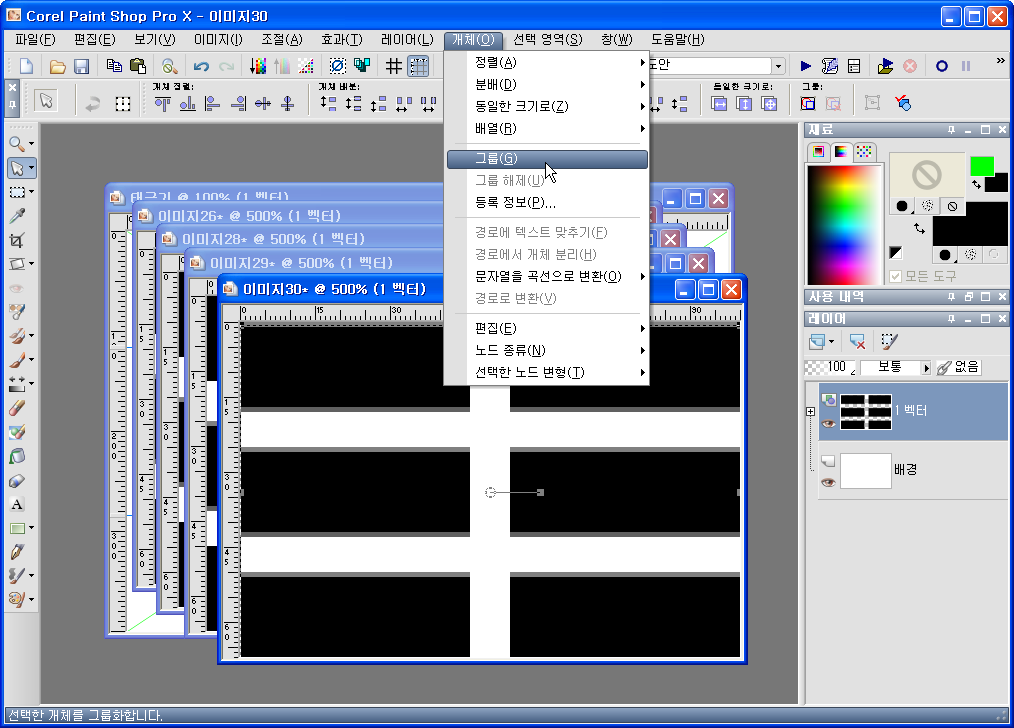Align objects to bottom icon

(x=188, y=103)
